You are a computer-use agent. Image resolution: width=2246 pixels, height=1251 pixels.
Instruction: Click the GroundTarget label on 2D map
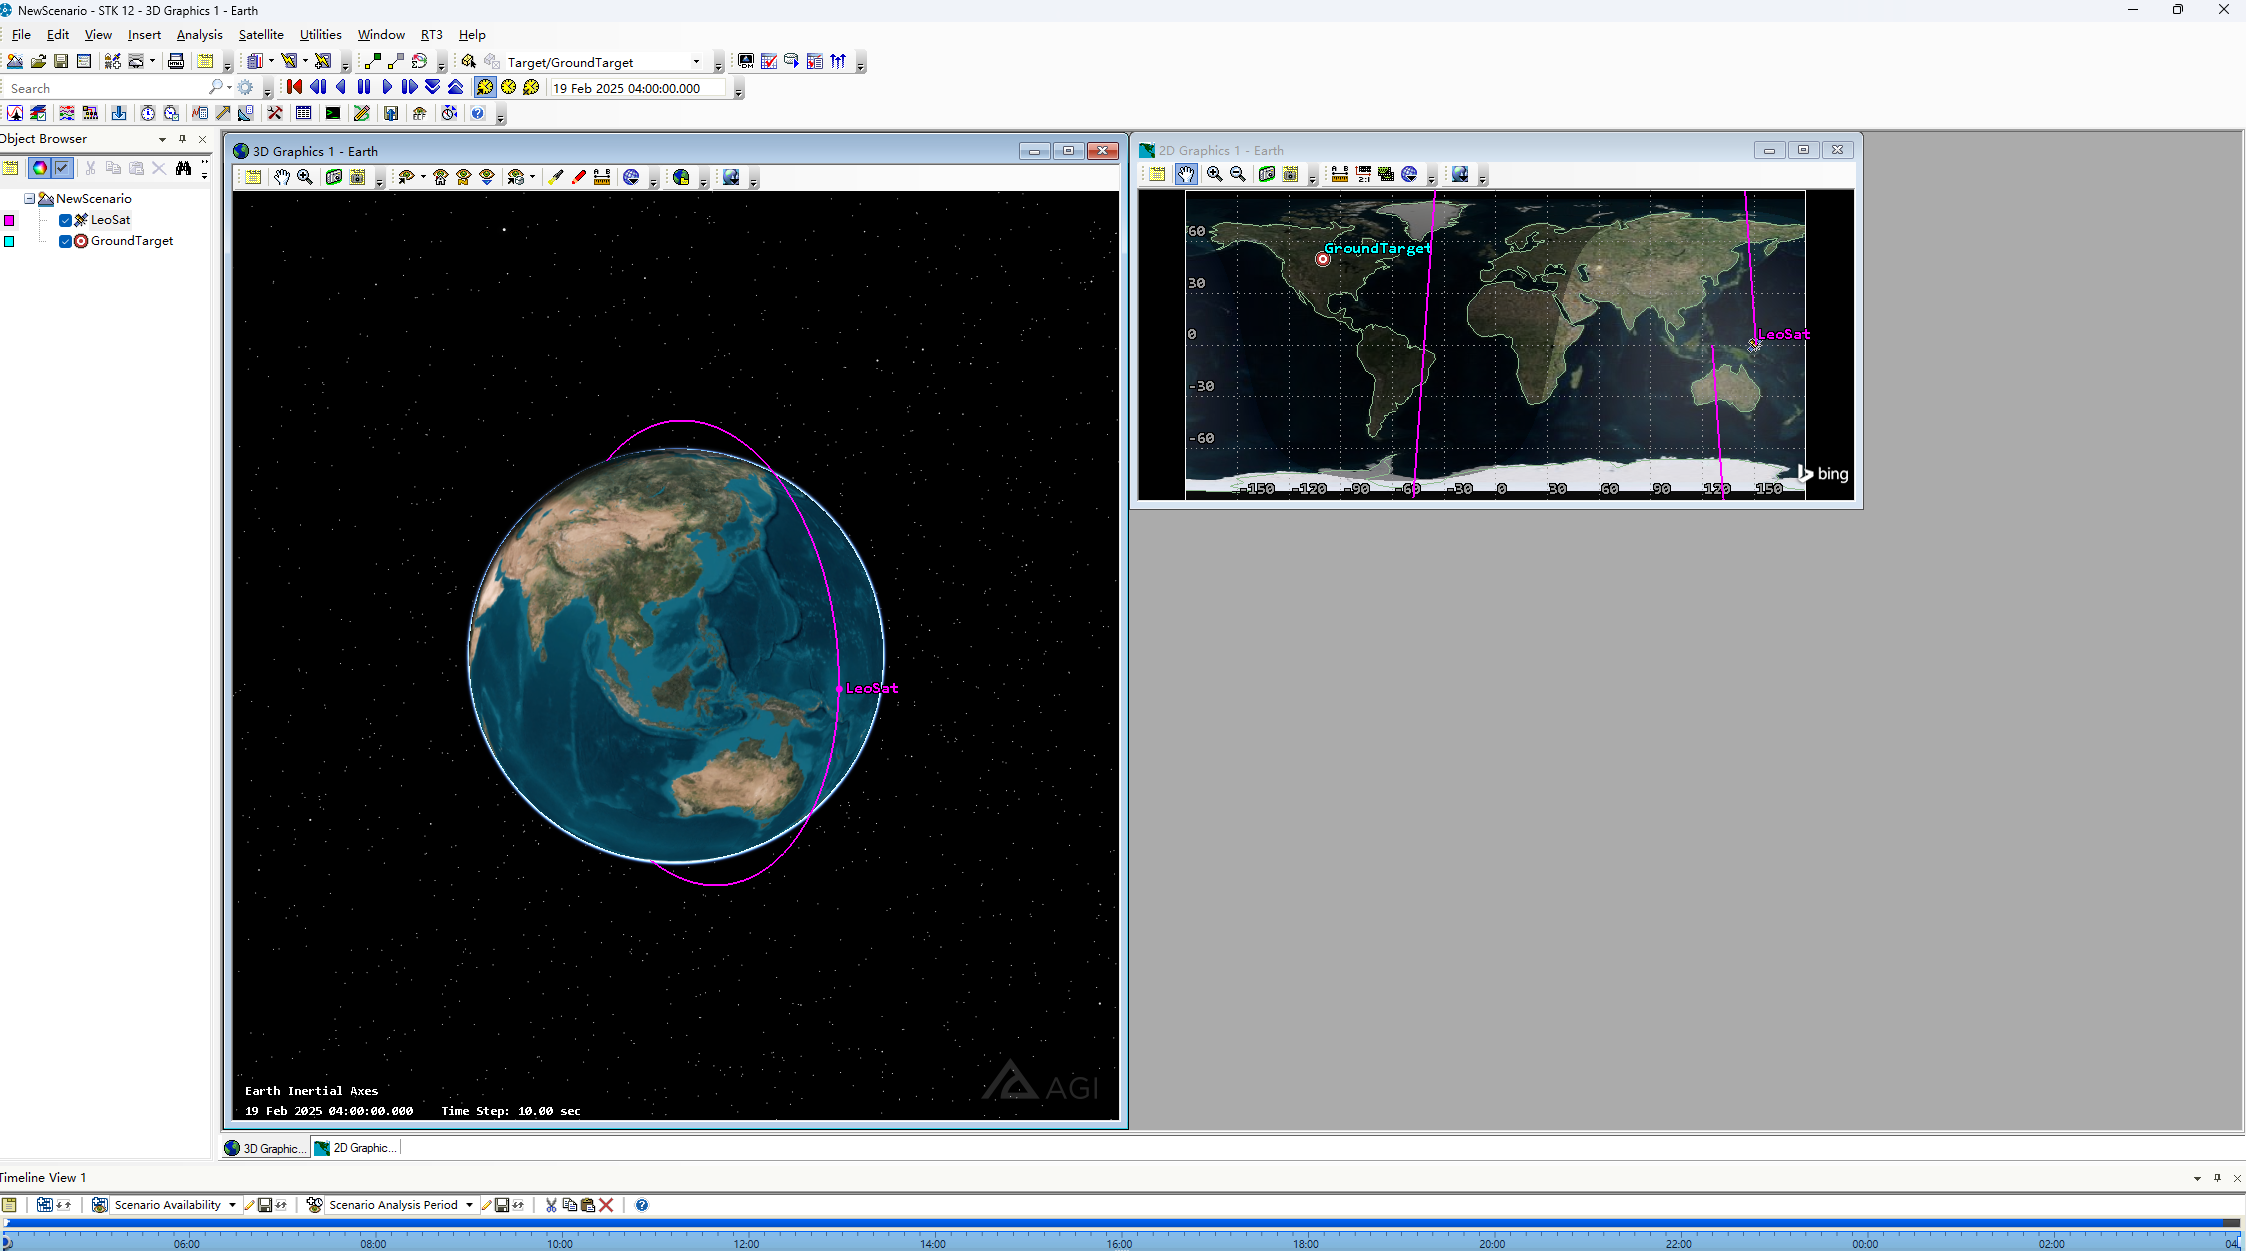[1376, 247]
